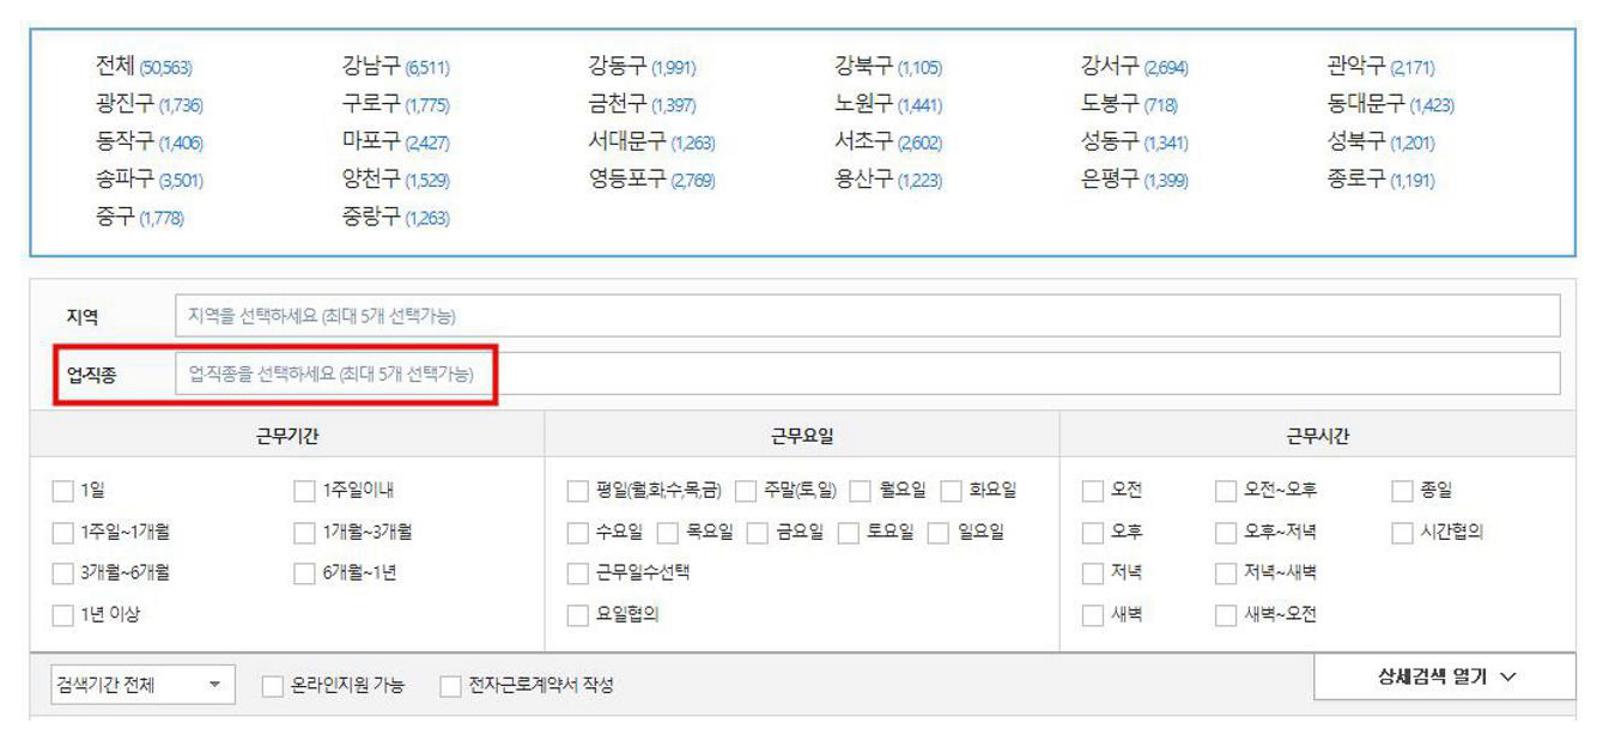Select the 오후 work time checkbox
This screenshot has width=1603, height=741.
pos(1093,533)
